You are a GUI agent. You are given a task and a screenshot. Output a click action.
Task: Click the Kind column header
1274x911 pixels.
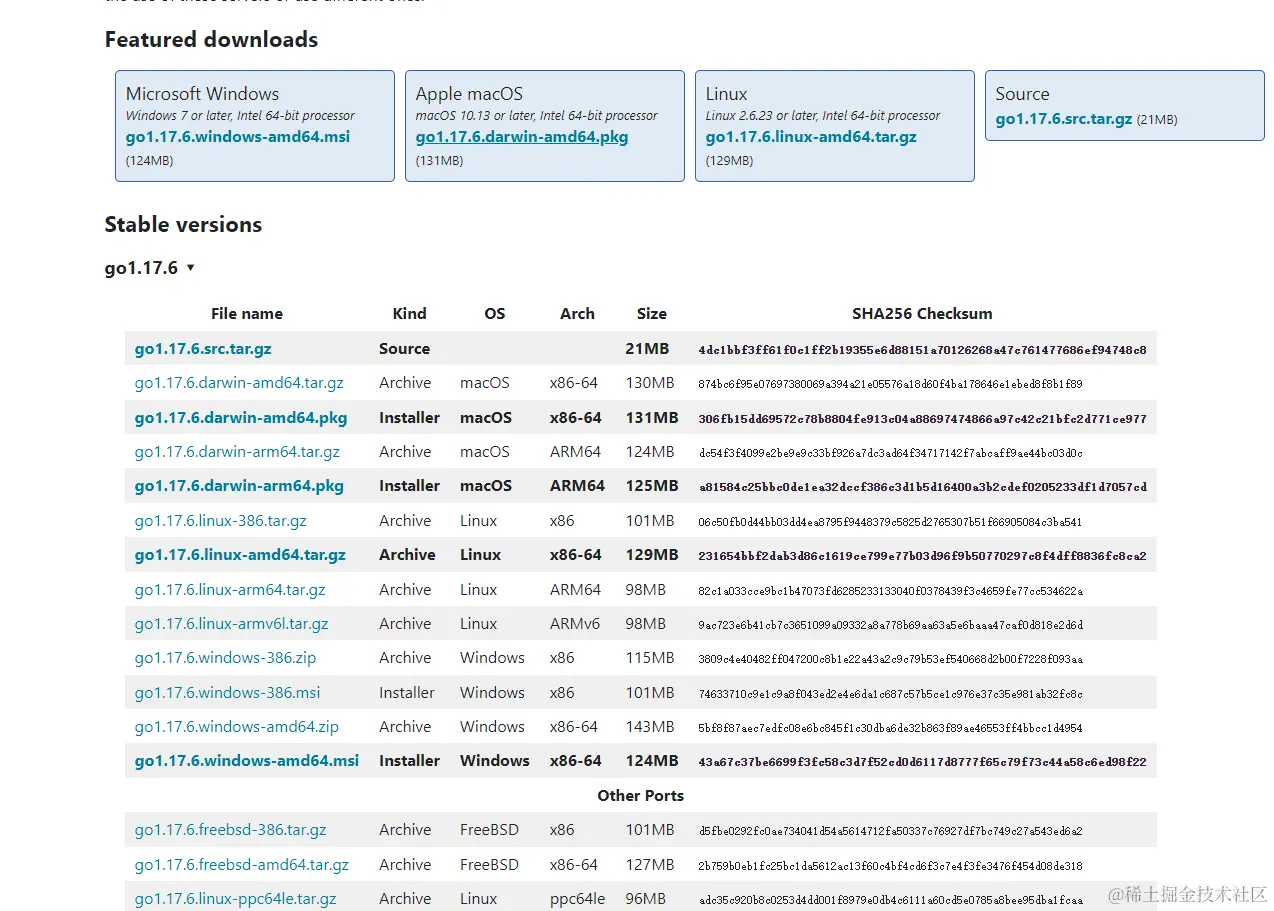click(409, 314)
